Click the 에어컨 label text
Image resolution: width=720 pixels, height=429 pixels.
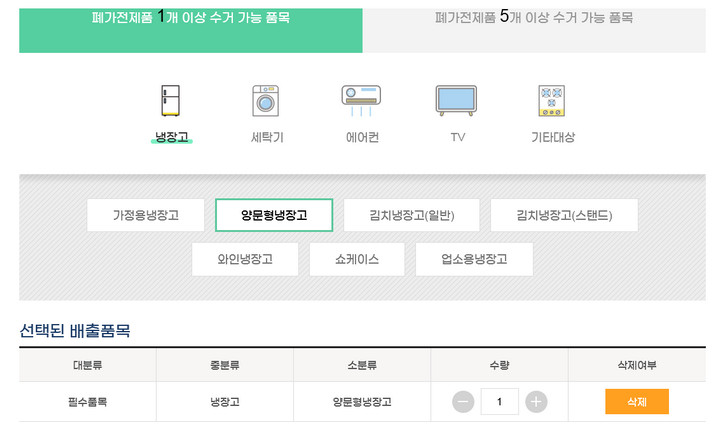click(362, 137)
